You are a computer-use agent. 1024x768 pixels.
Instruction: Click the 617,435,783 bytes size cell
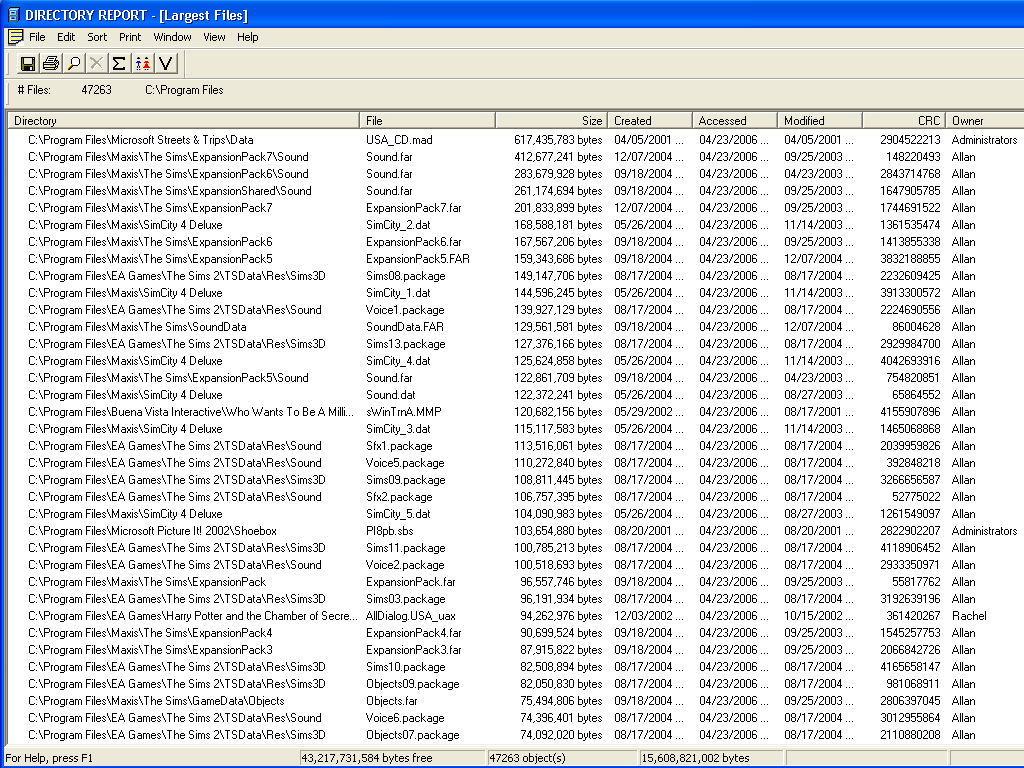[x=558, y=140]
